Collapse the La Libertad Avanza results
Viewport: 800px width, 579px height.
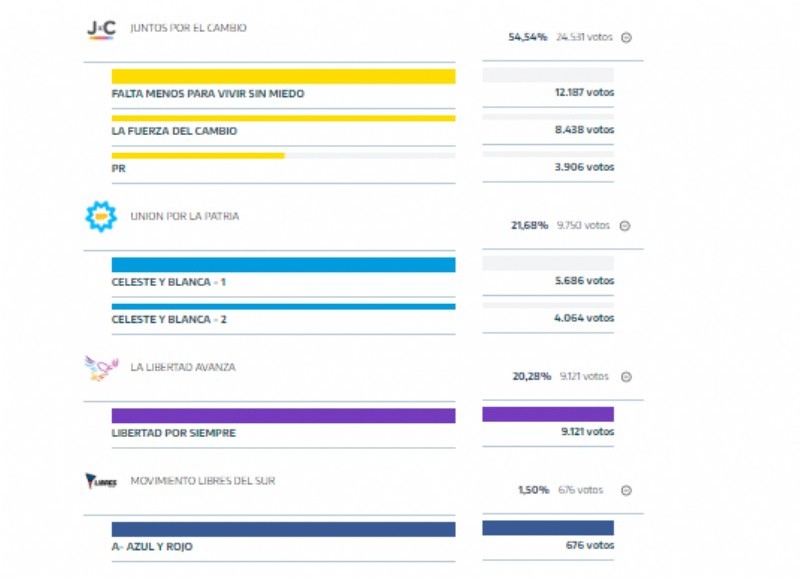click(626, 376)
